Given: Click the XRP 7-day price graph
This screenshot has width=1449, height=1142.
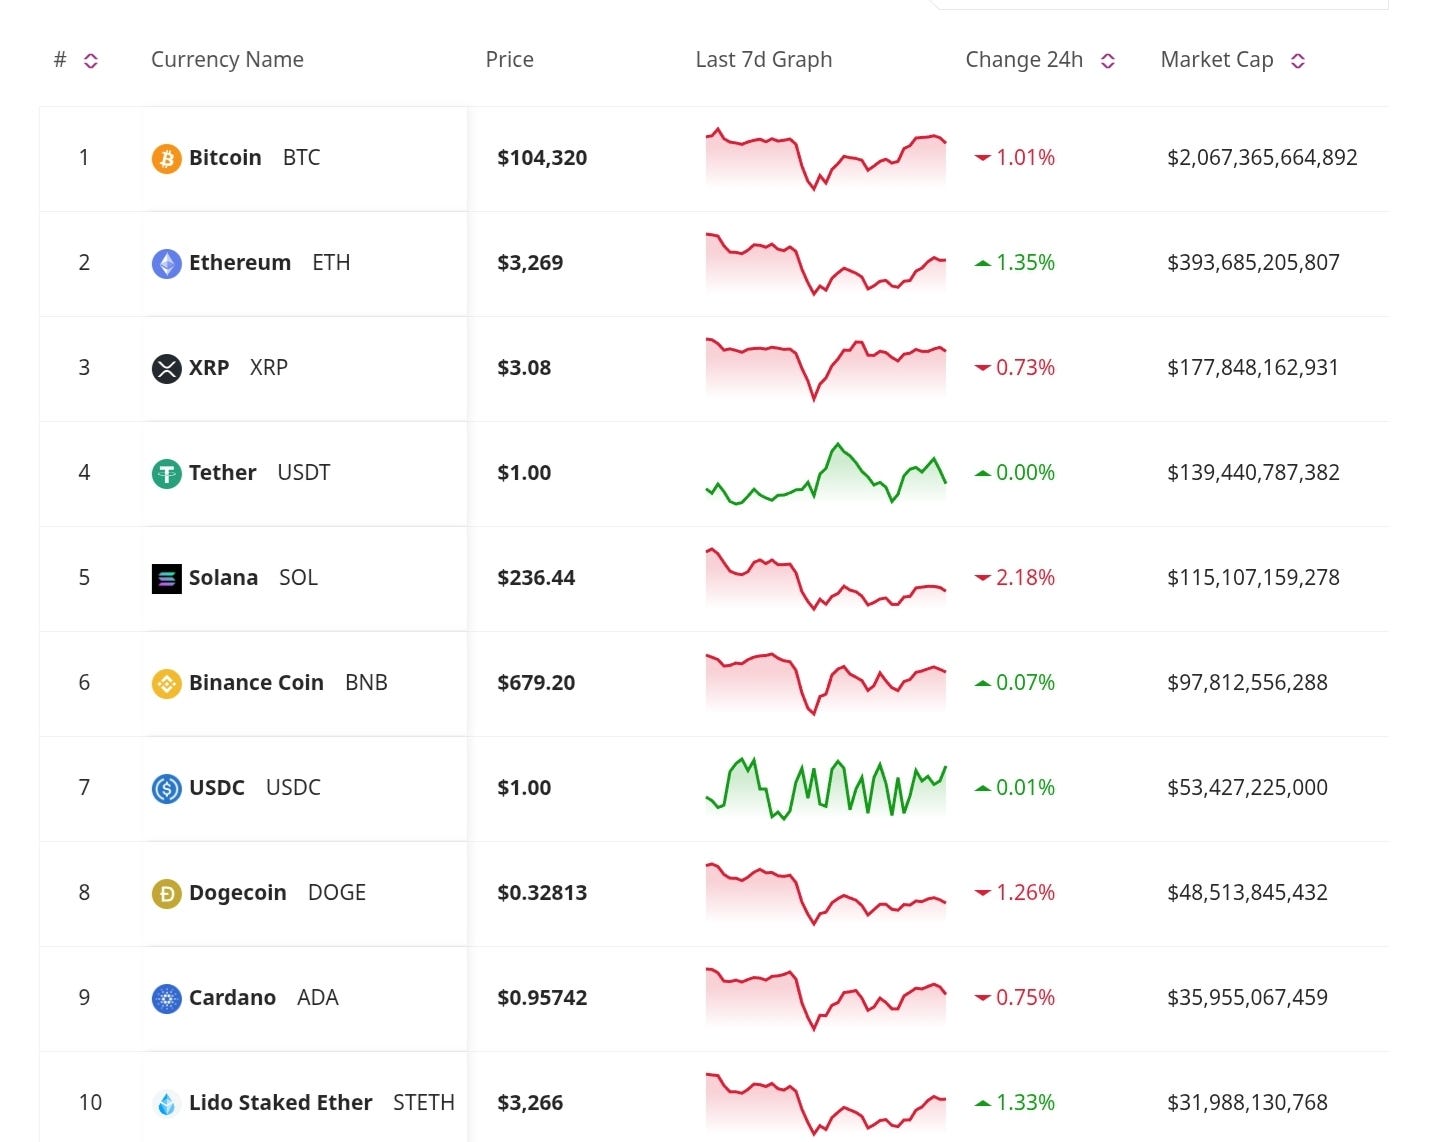Looking at the screenshot, I should click(826, 369).
